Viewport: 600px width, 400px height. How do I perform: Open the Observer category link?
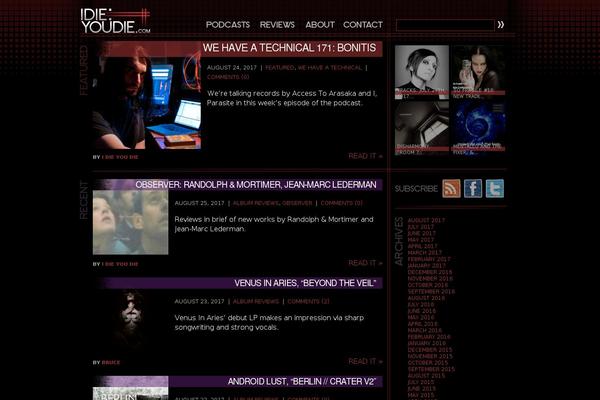coord(297,203)
